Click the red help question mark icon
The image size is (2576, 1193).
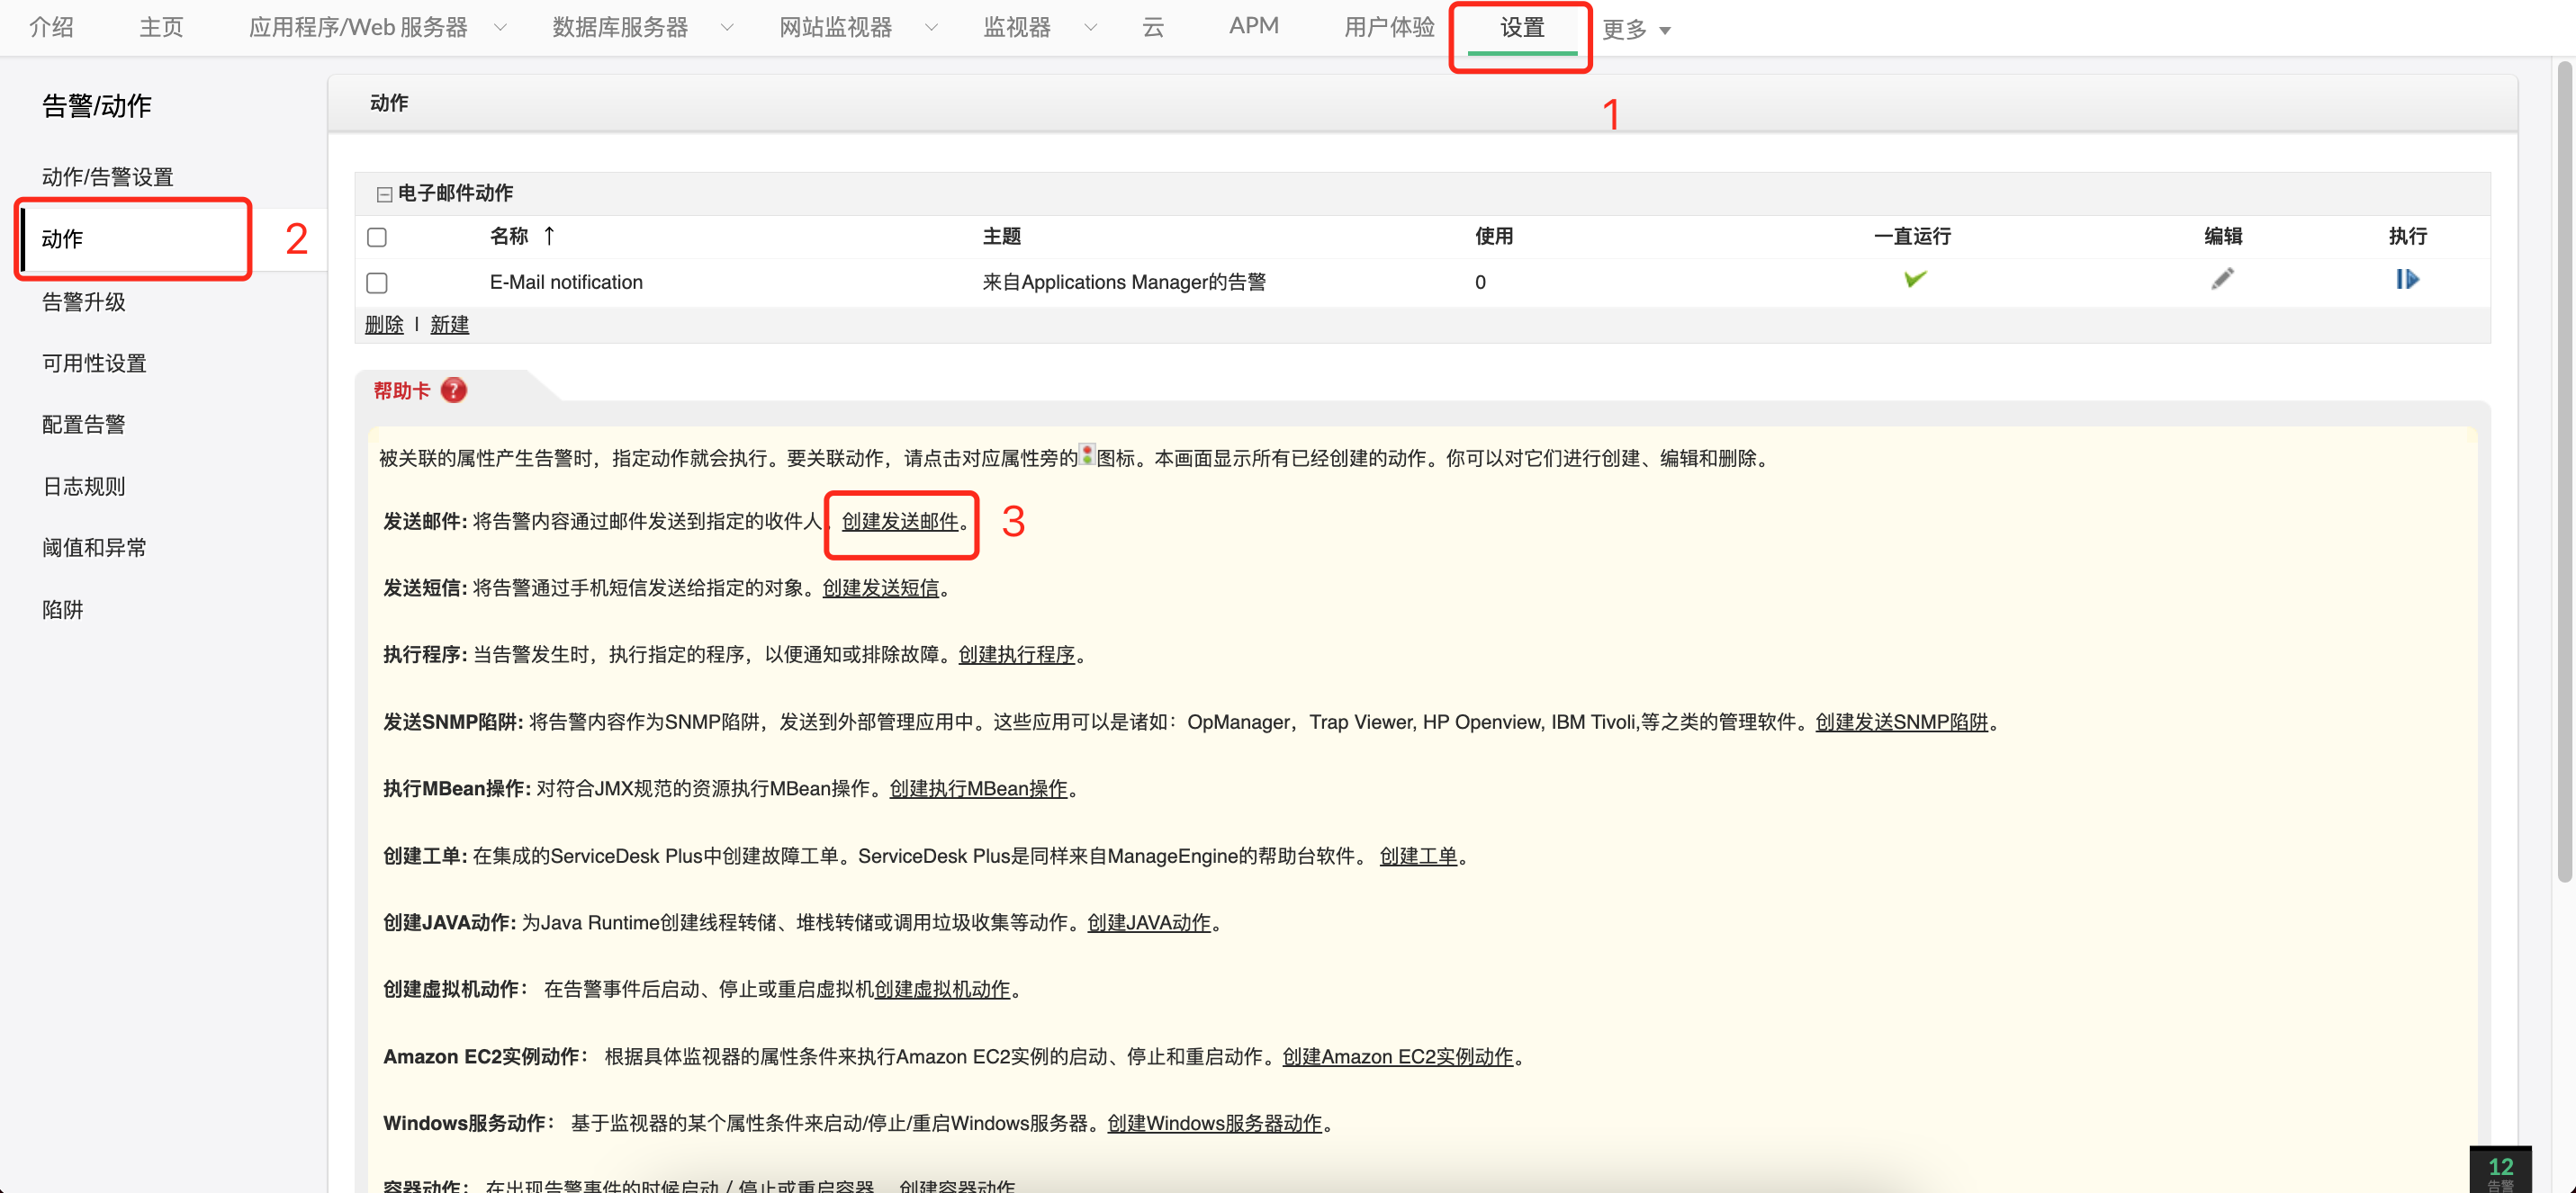click(x=454, y=390)
